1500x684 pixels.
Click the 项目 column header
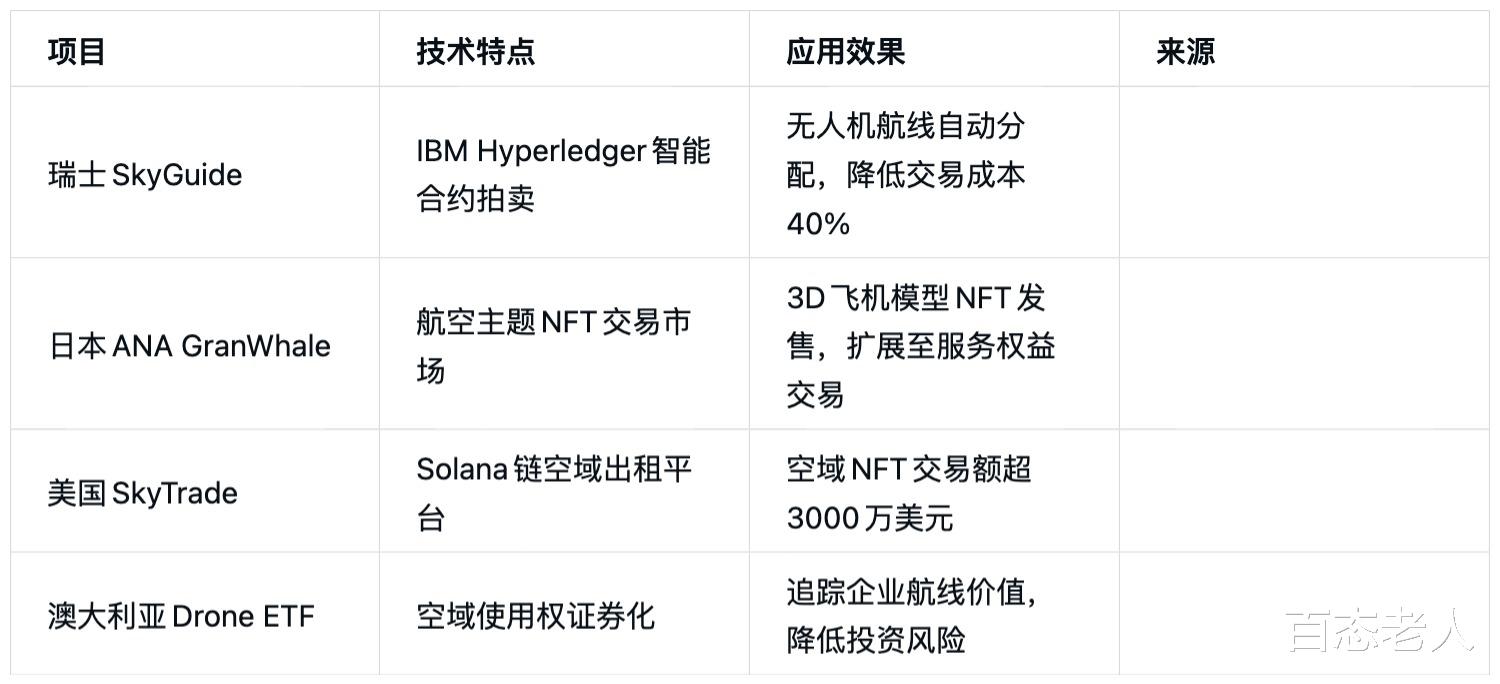77,51
